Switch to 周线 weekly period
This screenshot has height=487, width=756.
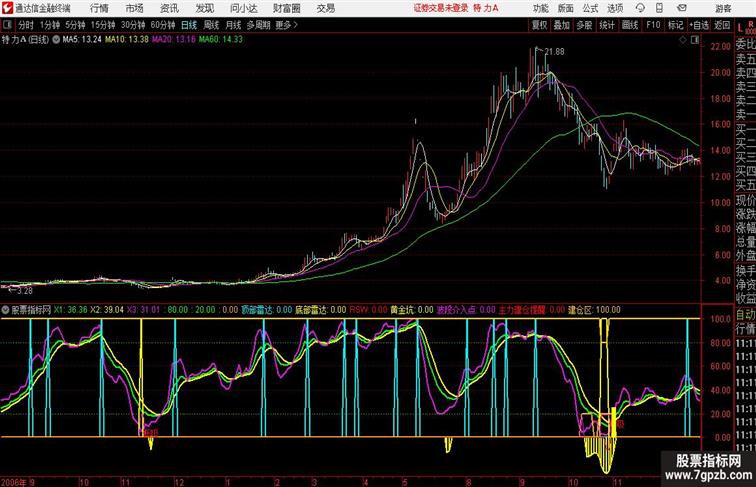pos(211,25)
